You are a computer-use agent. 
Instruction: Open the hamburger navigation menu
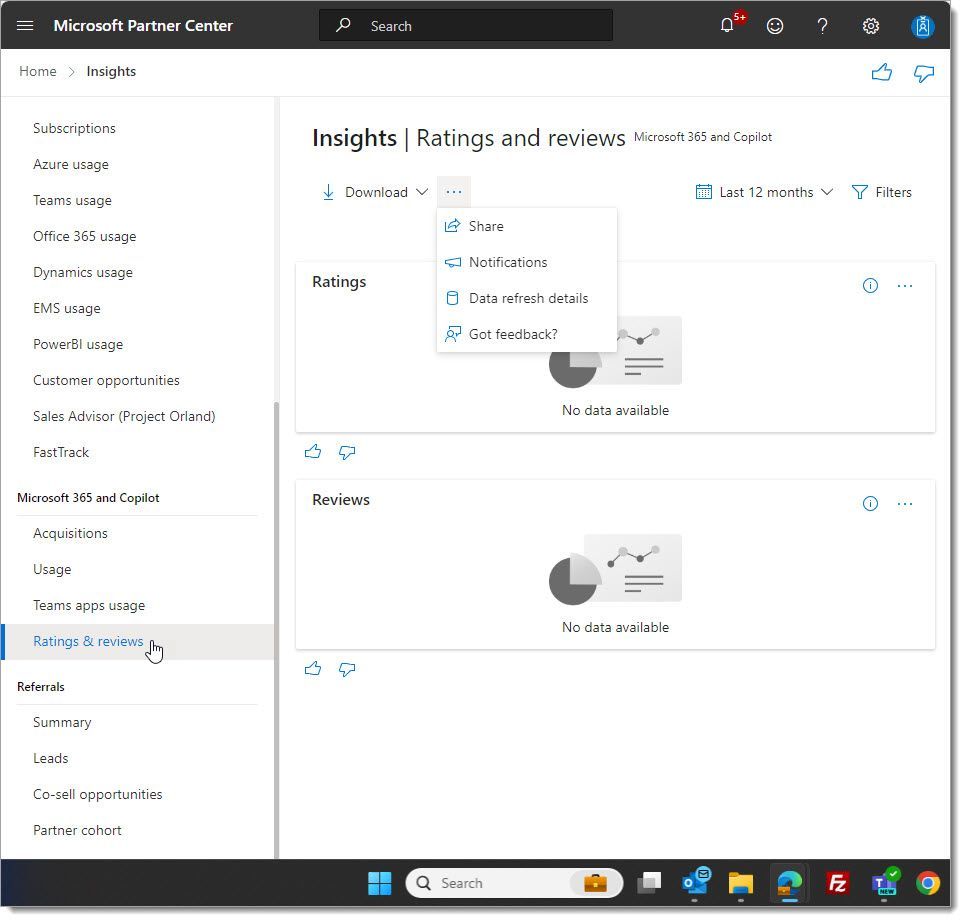25,25
